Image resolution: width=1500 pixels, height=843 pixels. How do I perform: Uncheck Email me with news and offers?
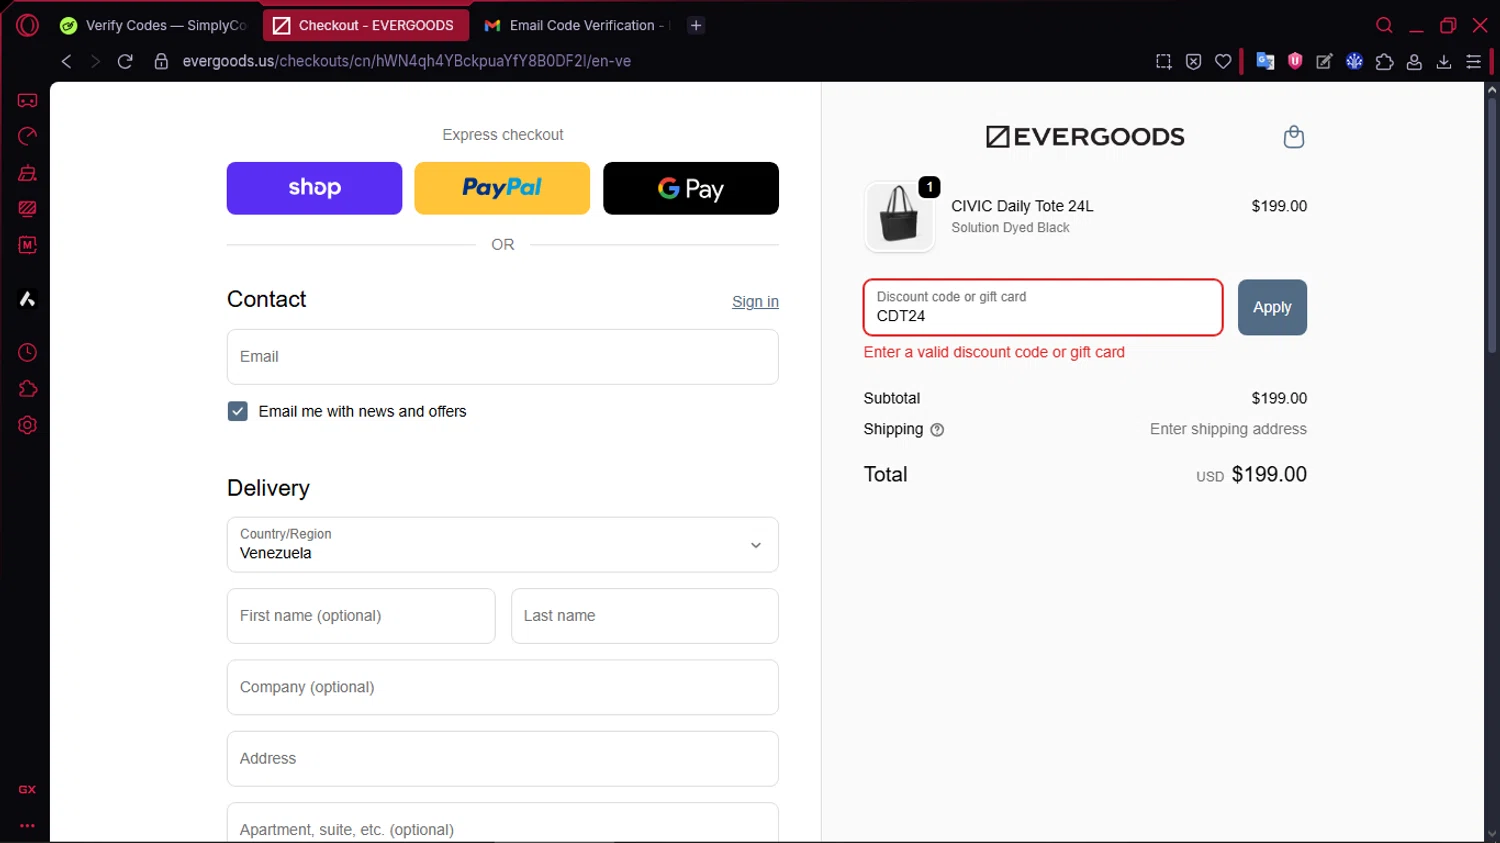[x=237, y=411]
